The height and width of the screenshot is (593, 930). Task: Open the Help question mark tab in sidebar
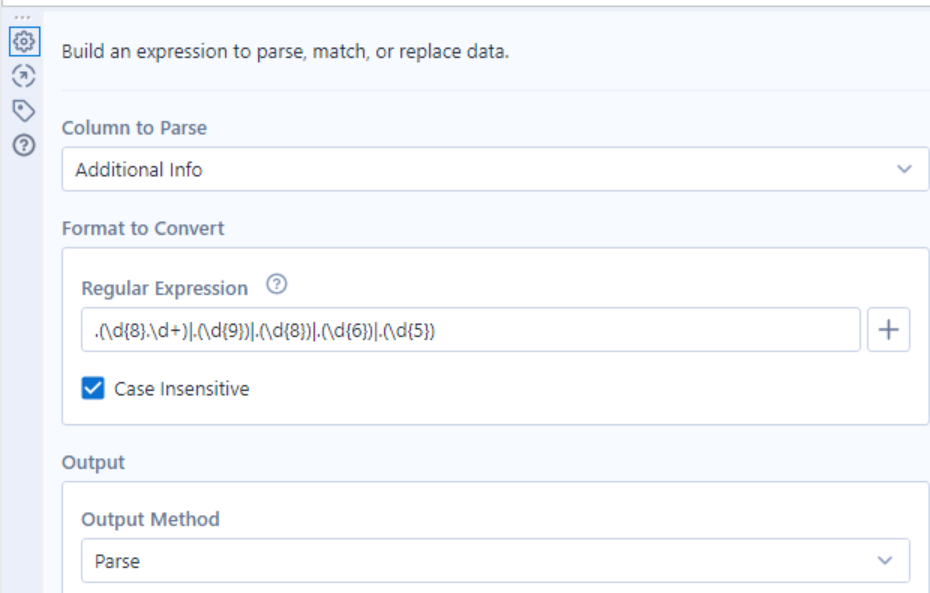click(x=23, y=145)
